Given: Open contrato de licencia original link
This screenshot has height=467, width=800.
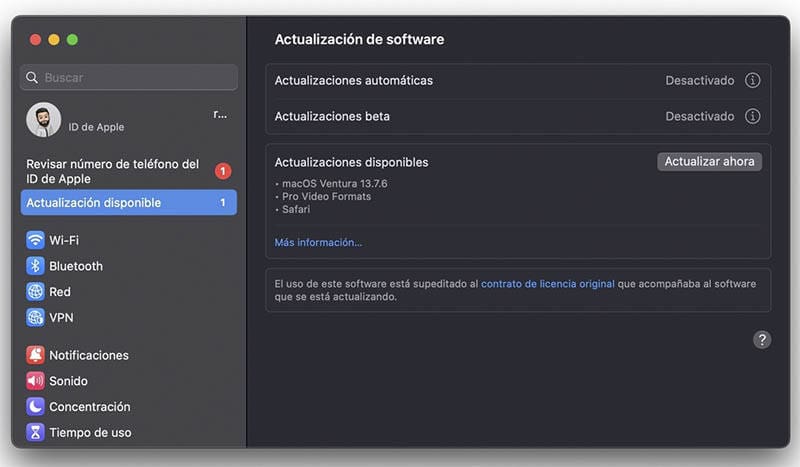Looking at the screenshot, I should [x=547, y=284].
